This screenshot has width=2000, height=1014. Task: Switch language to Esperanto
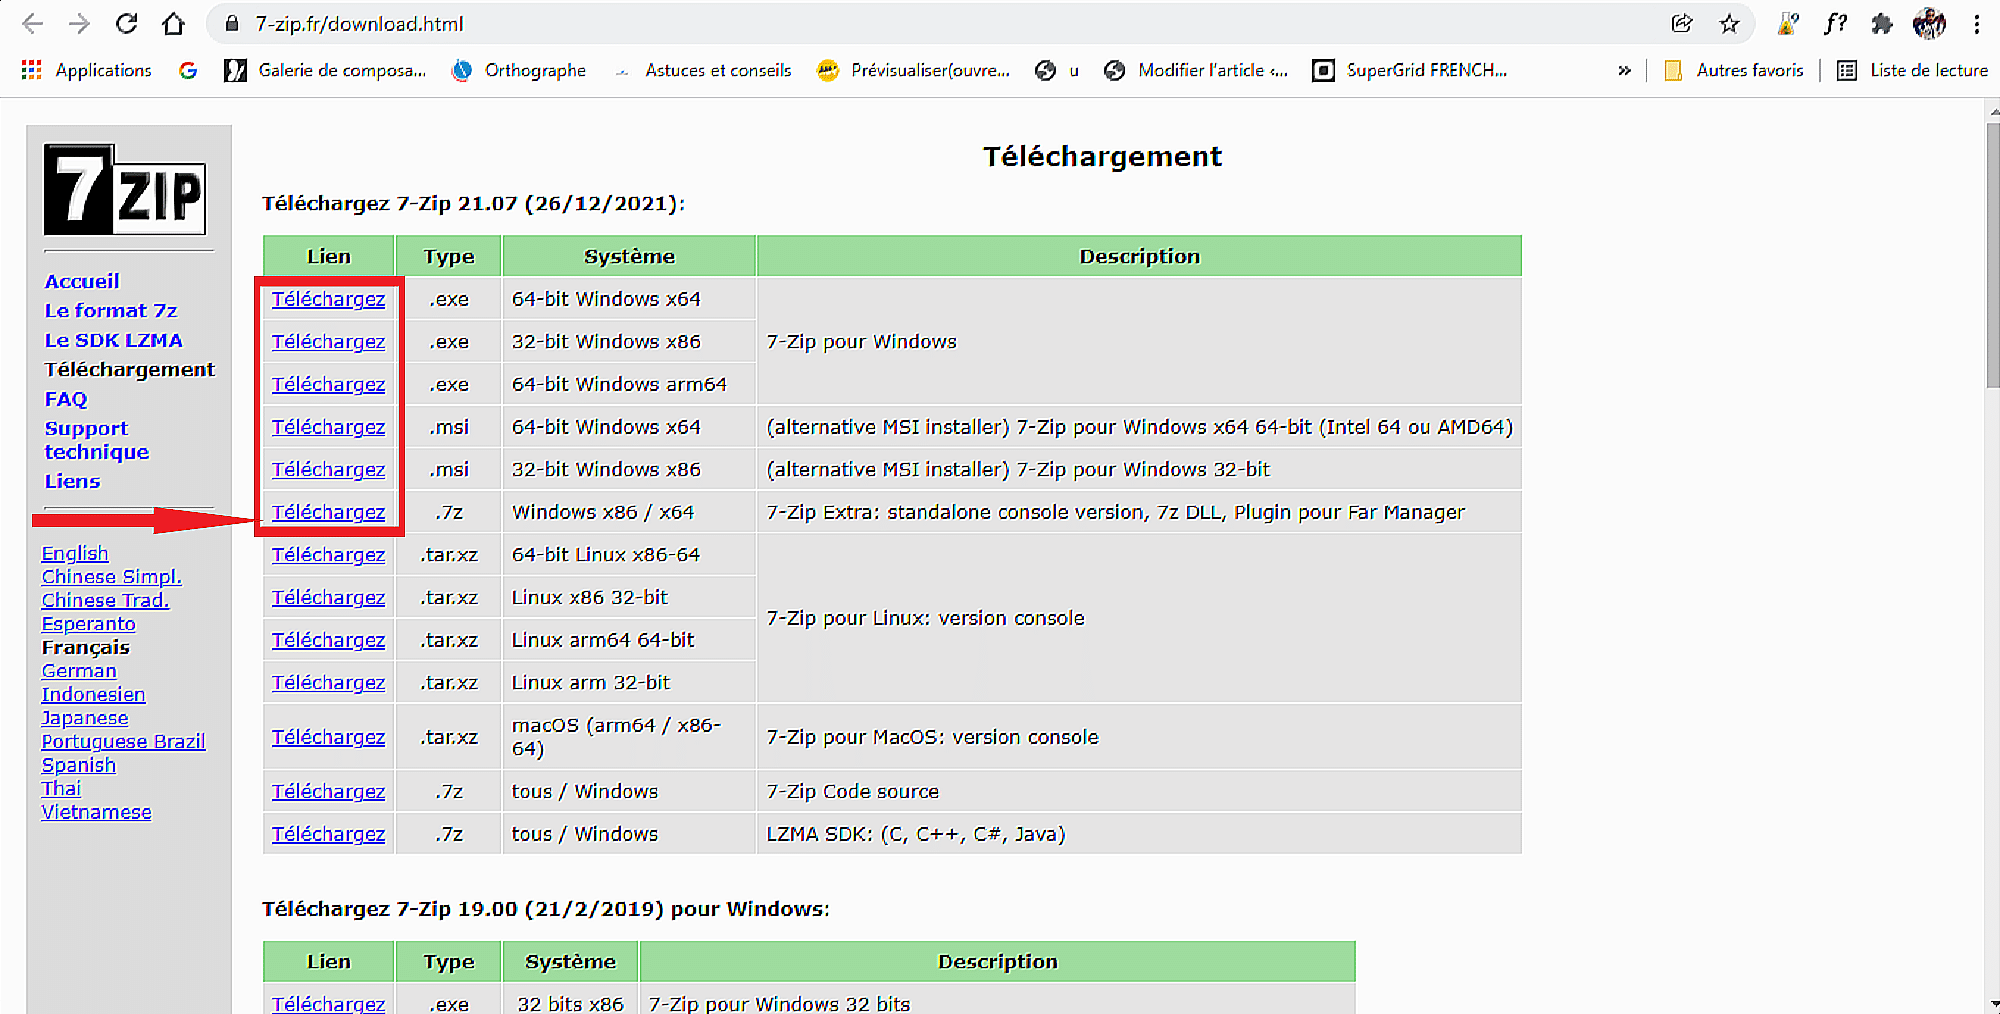88,624
